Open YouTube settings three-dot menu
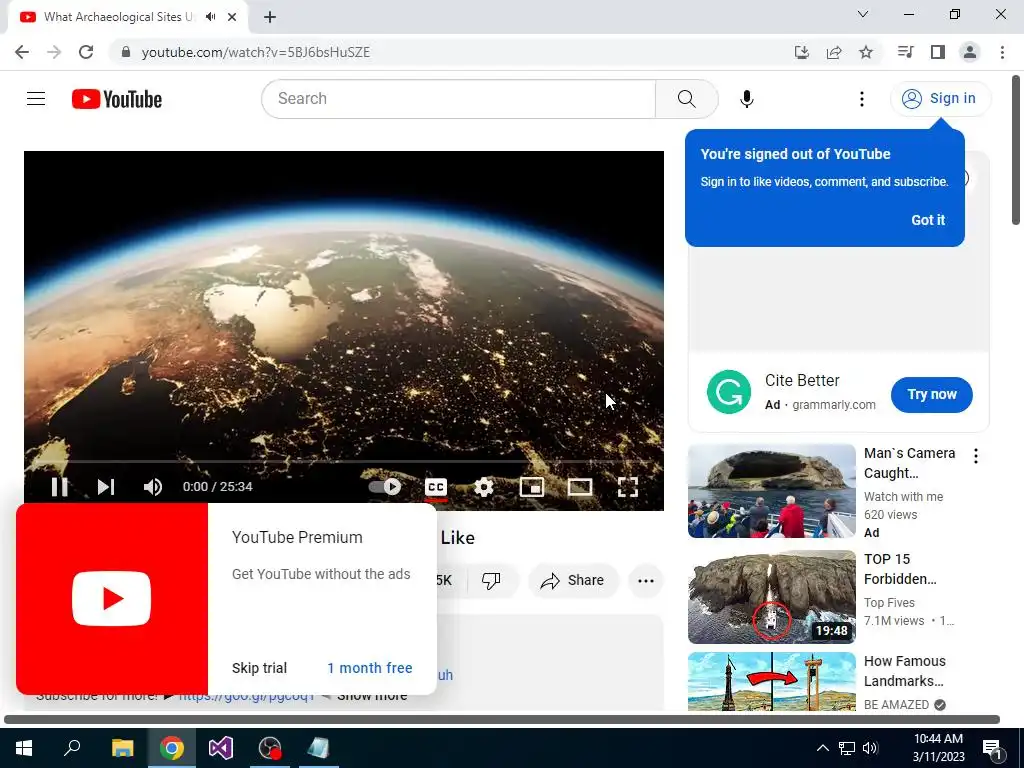 [862, 99]
